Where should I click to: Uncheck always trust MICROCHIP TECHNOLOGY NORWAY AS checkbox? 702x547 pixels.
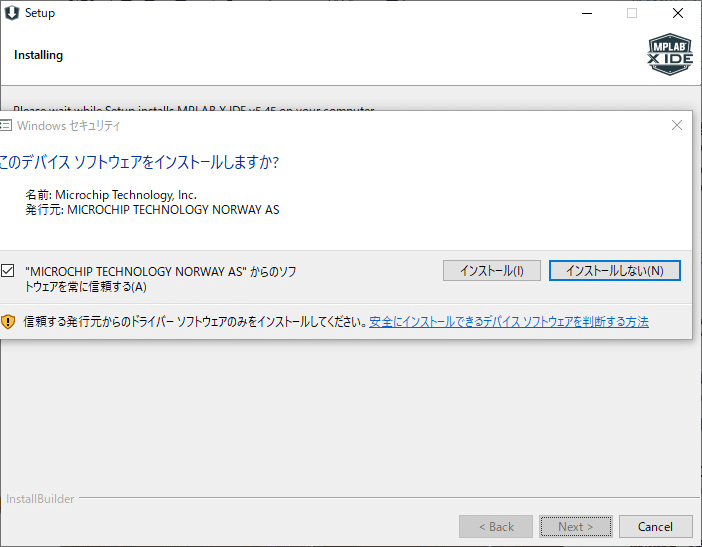8,270
